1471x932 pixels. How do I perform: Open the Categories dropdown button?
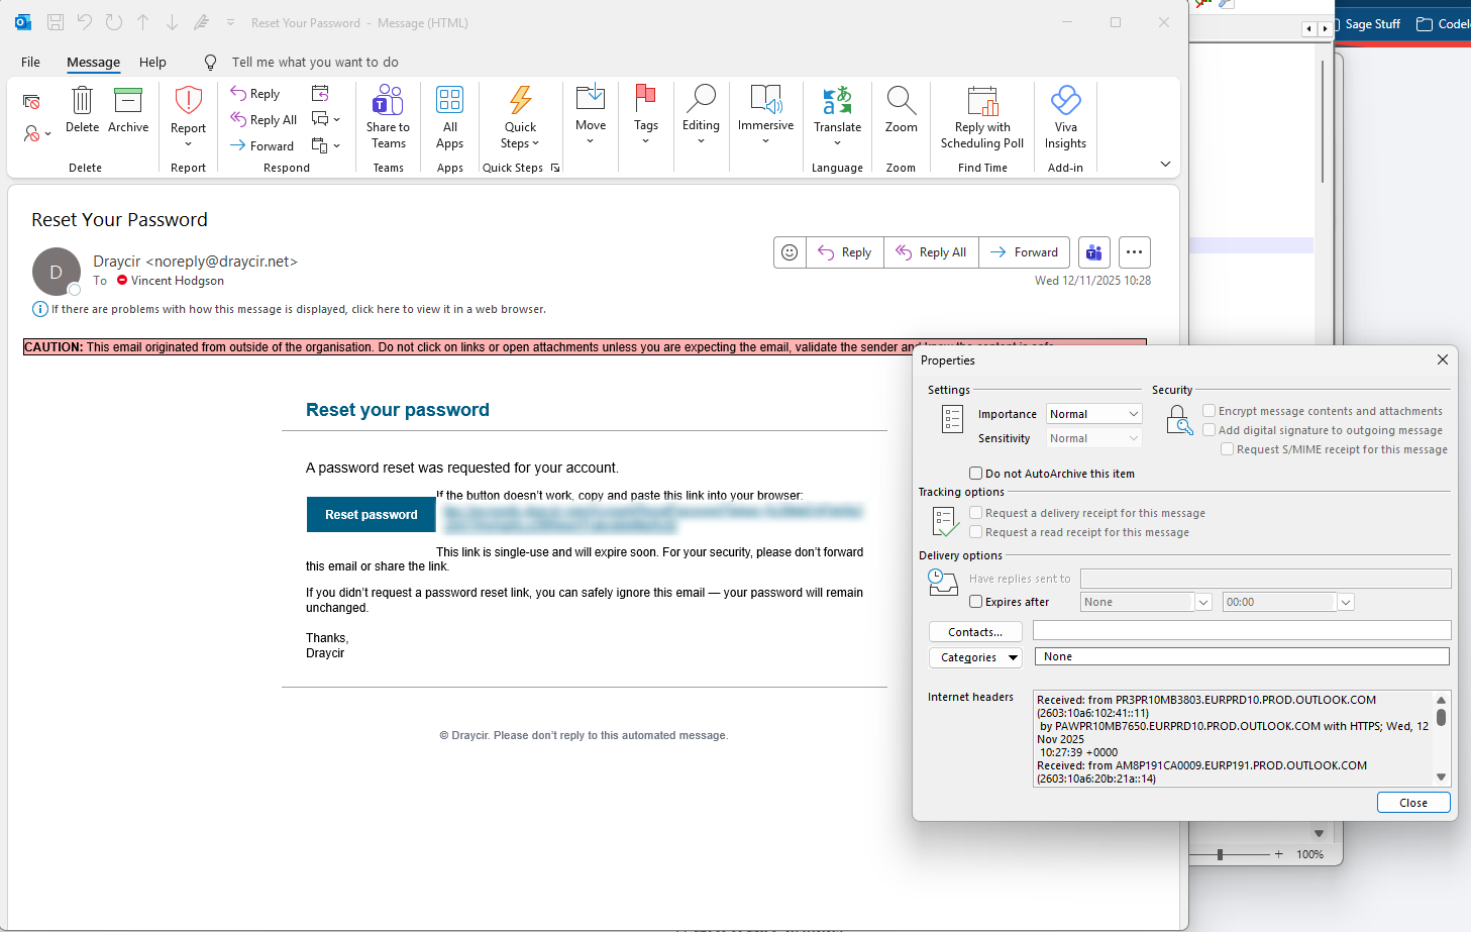pos(975,658)
